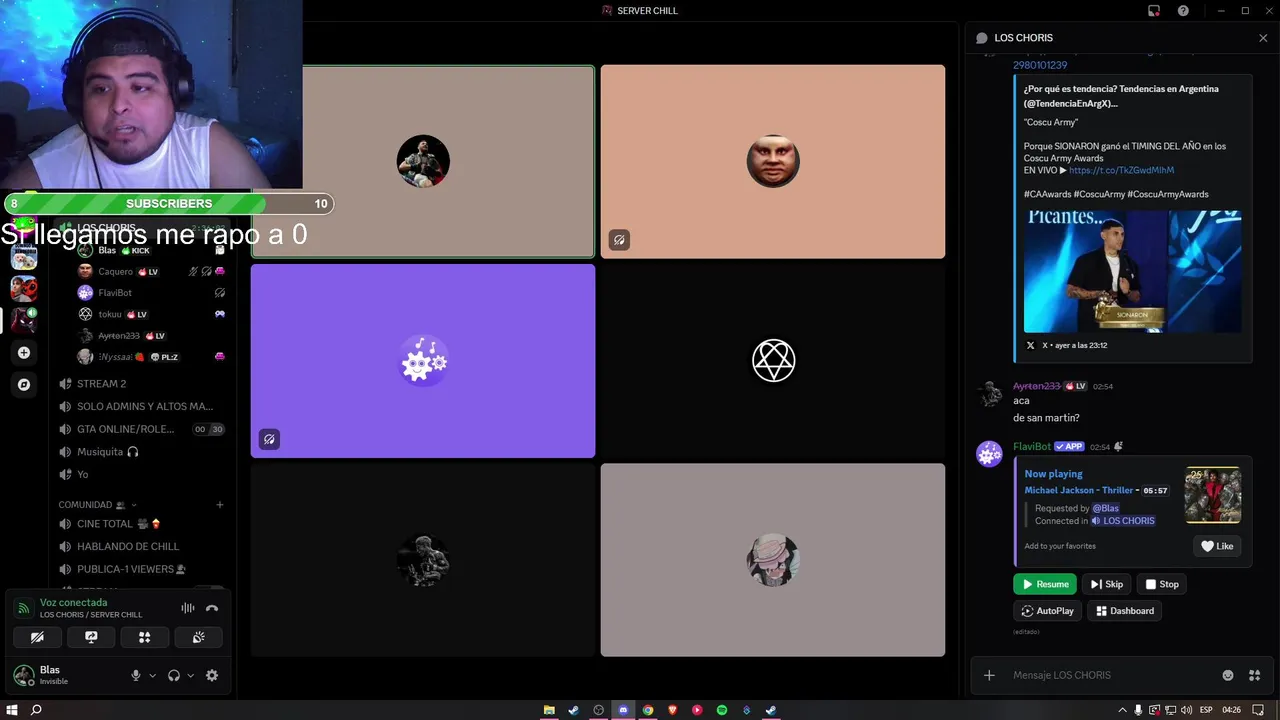The height and width of the screenshot is (720, 1280).
Task: Open the Thriller album cover thumbnail
Action: coord(1213,495)
